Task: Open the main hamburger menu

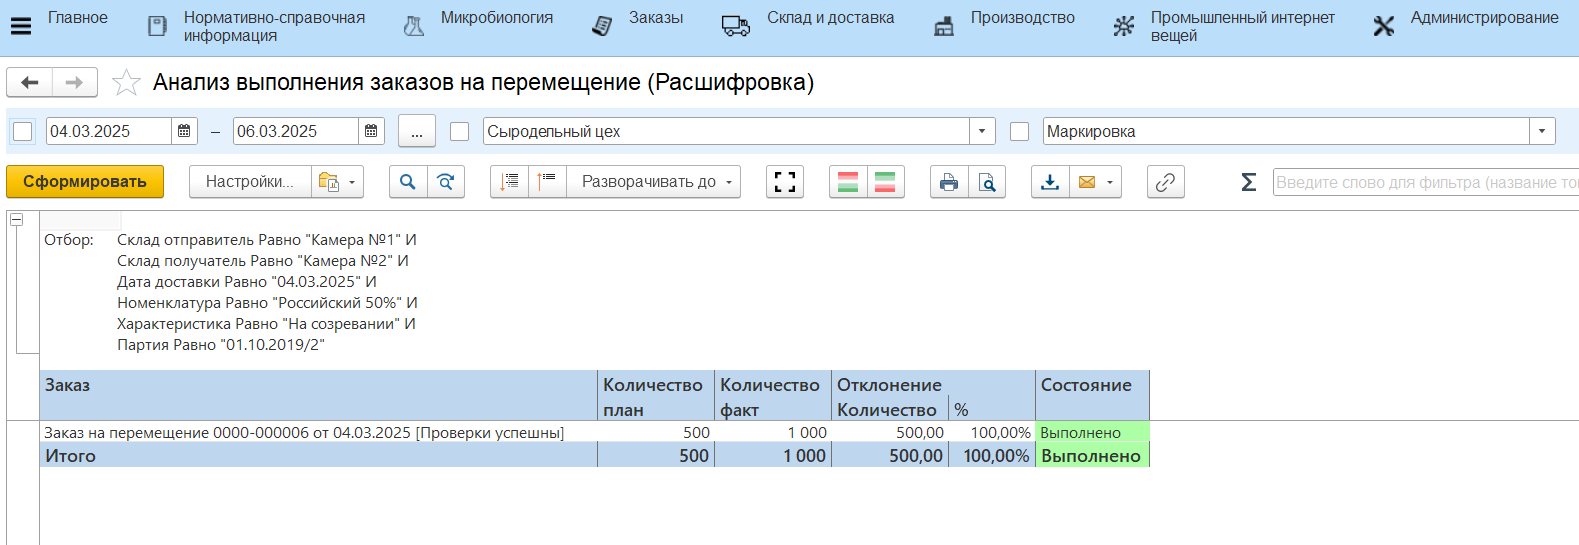Action: tap(20, 26)
